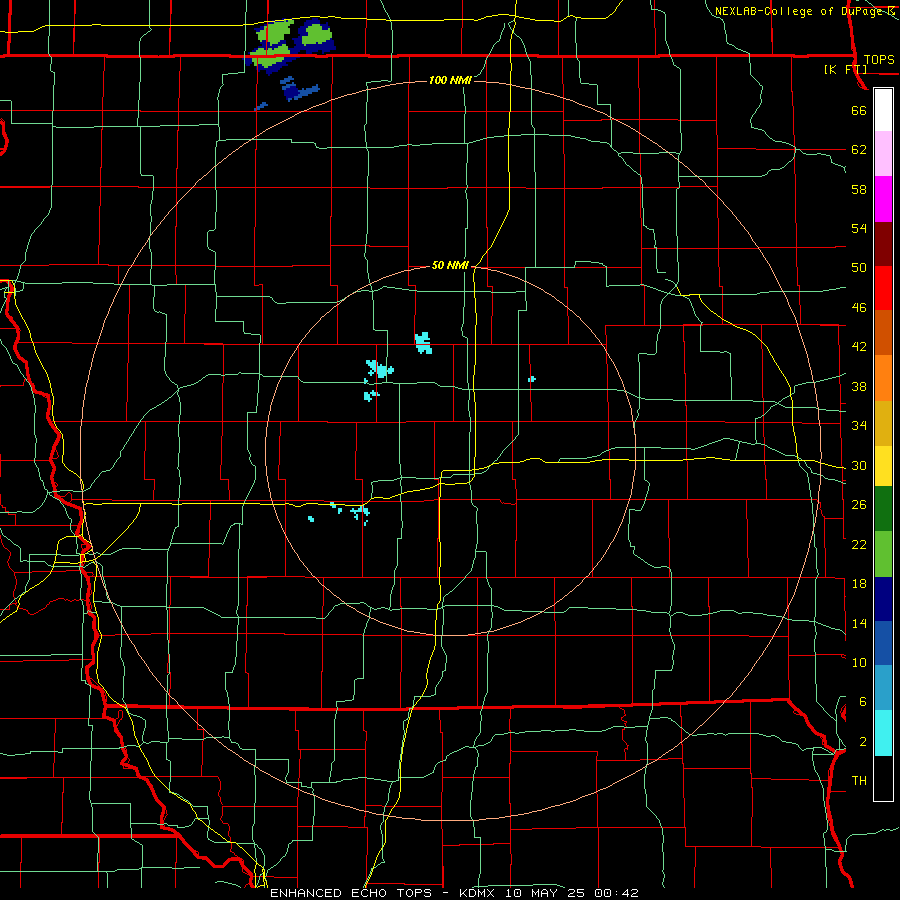Image resolution: width=900 pixels, height=900 pixels.
Task: Click the white swatch in the tops legend
Action: [x=883, y=110]
